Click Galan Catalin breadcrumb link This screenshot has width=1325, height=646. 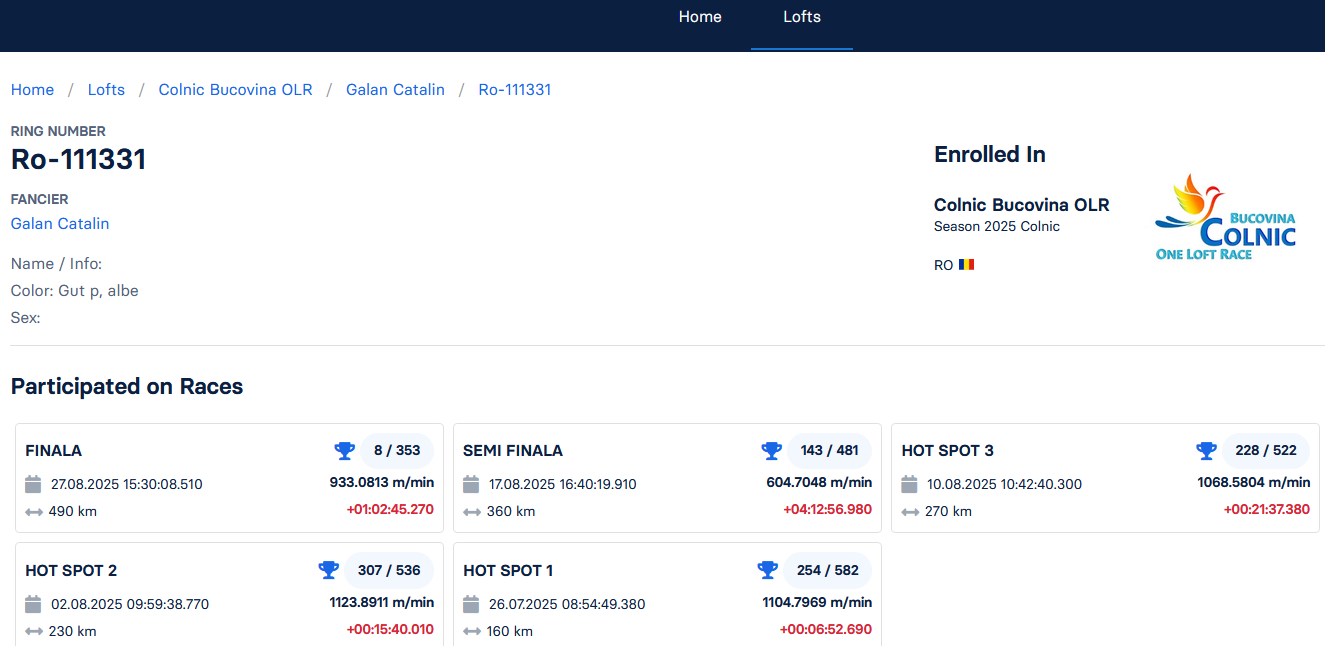[x=395, y=90]
